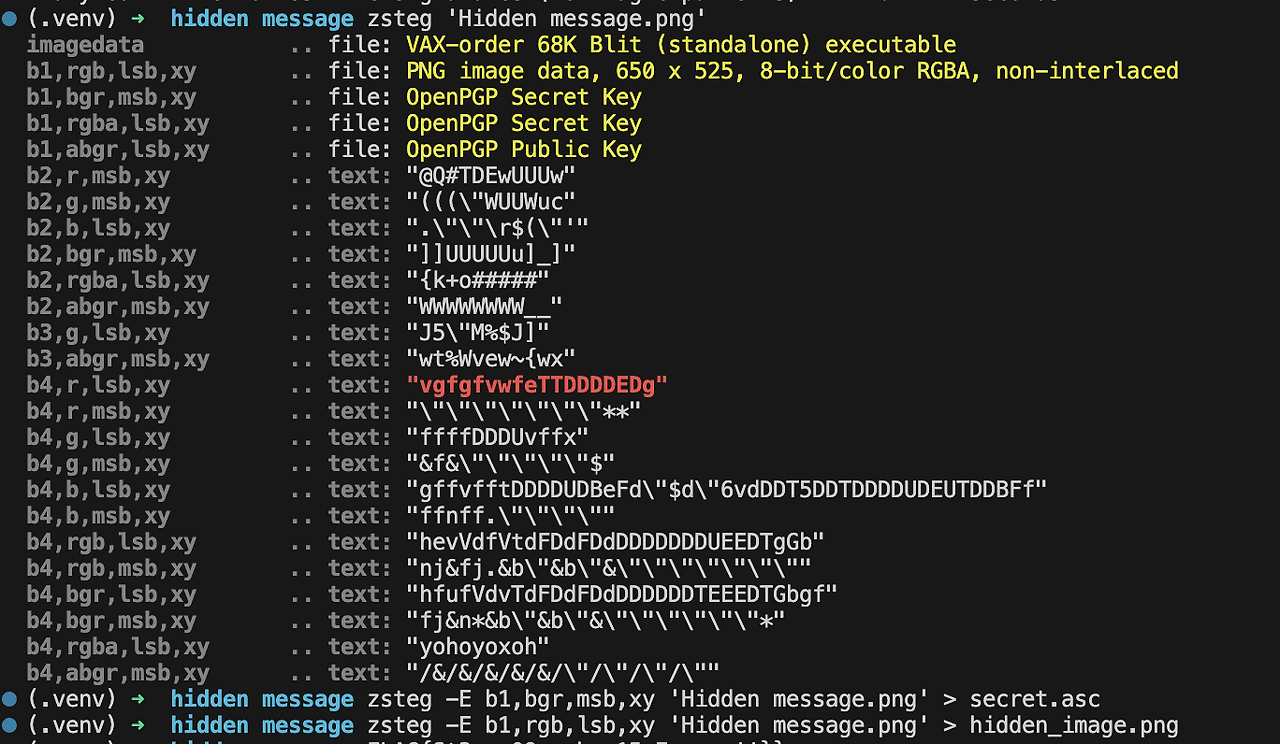
Task: Click the "b4,r,lsb,xy" channel label
Action: tap(98, 385)
